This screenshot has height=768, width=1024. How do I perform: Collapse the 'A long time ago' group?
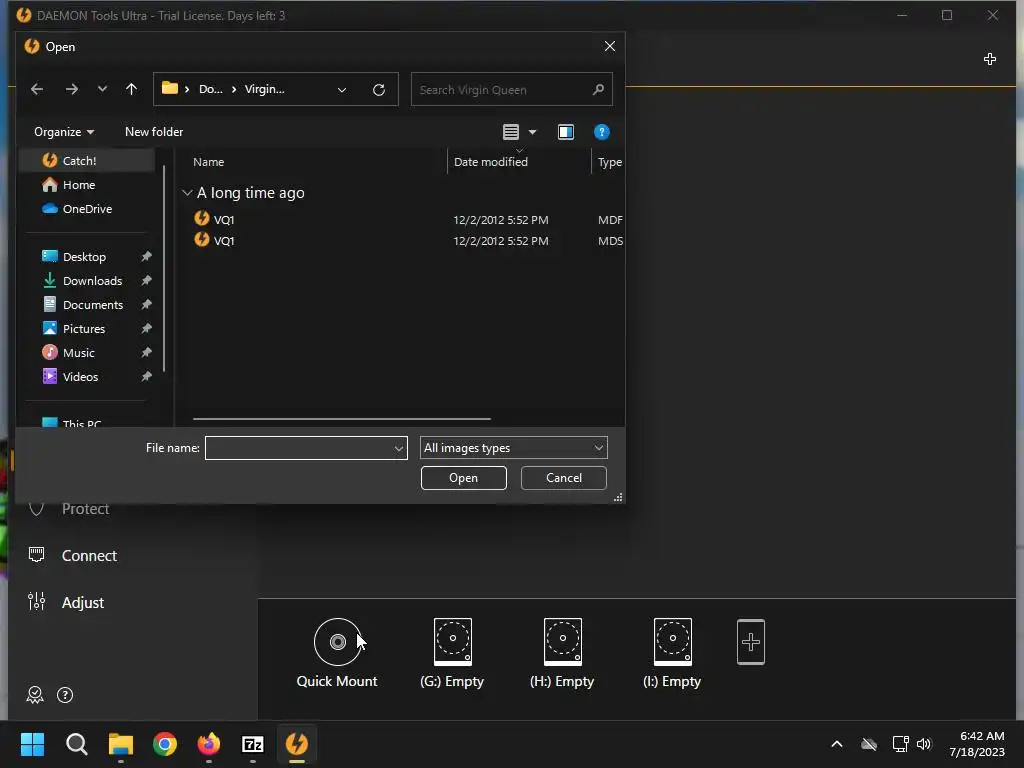point(187,193)
